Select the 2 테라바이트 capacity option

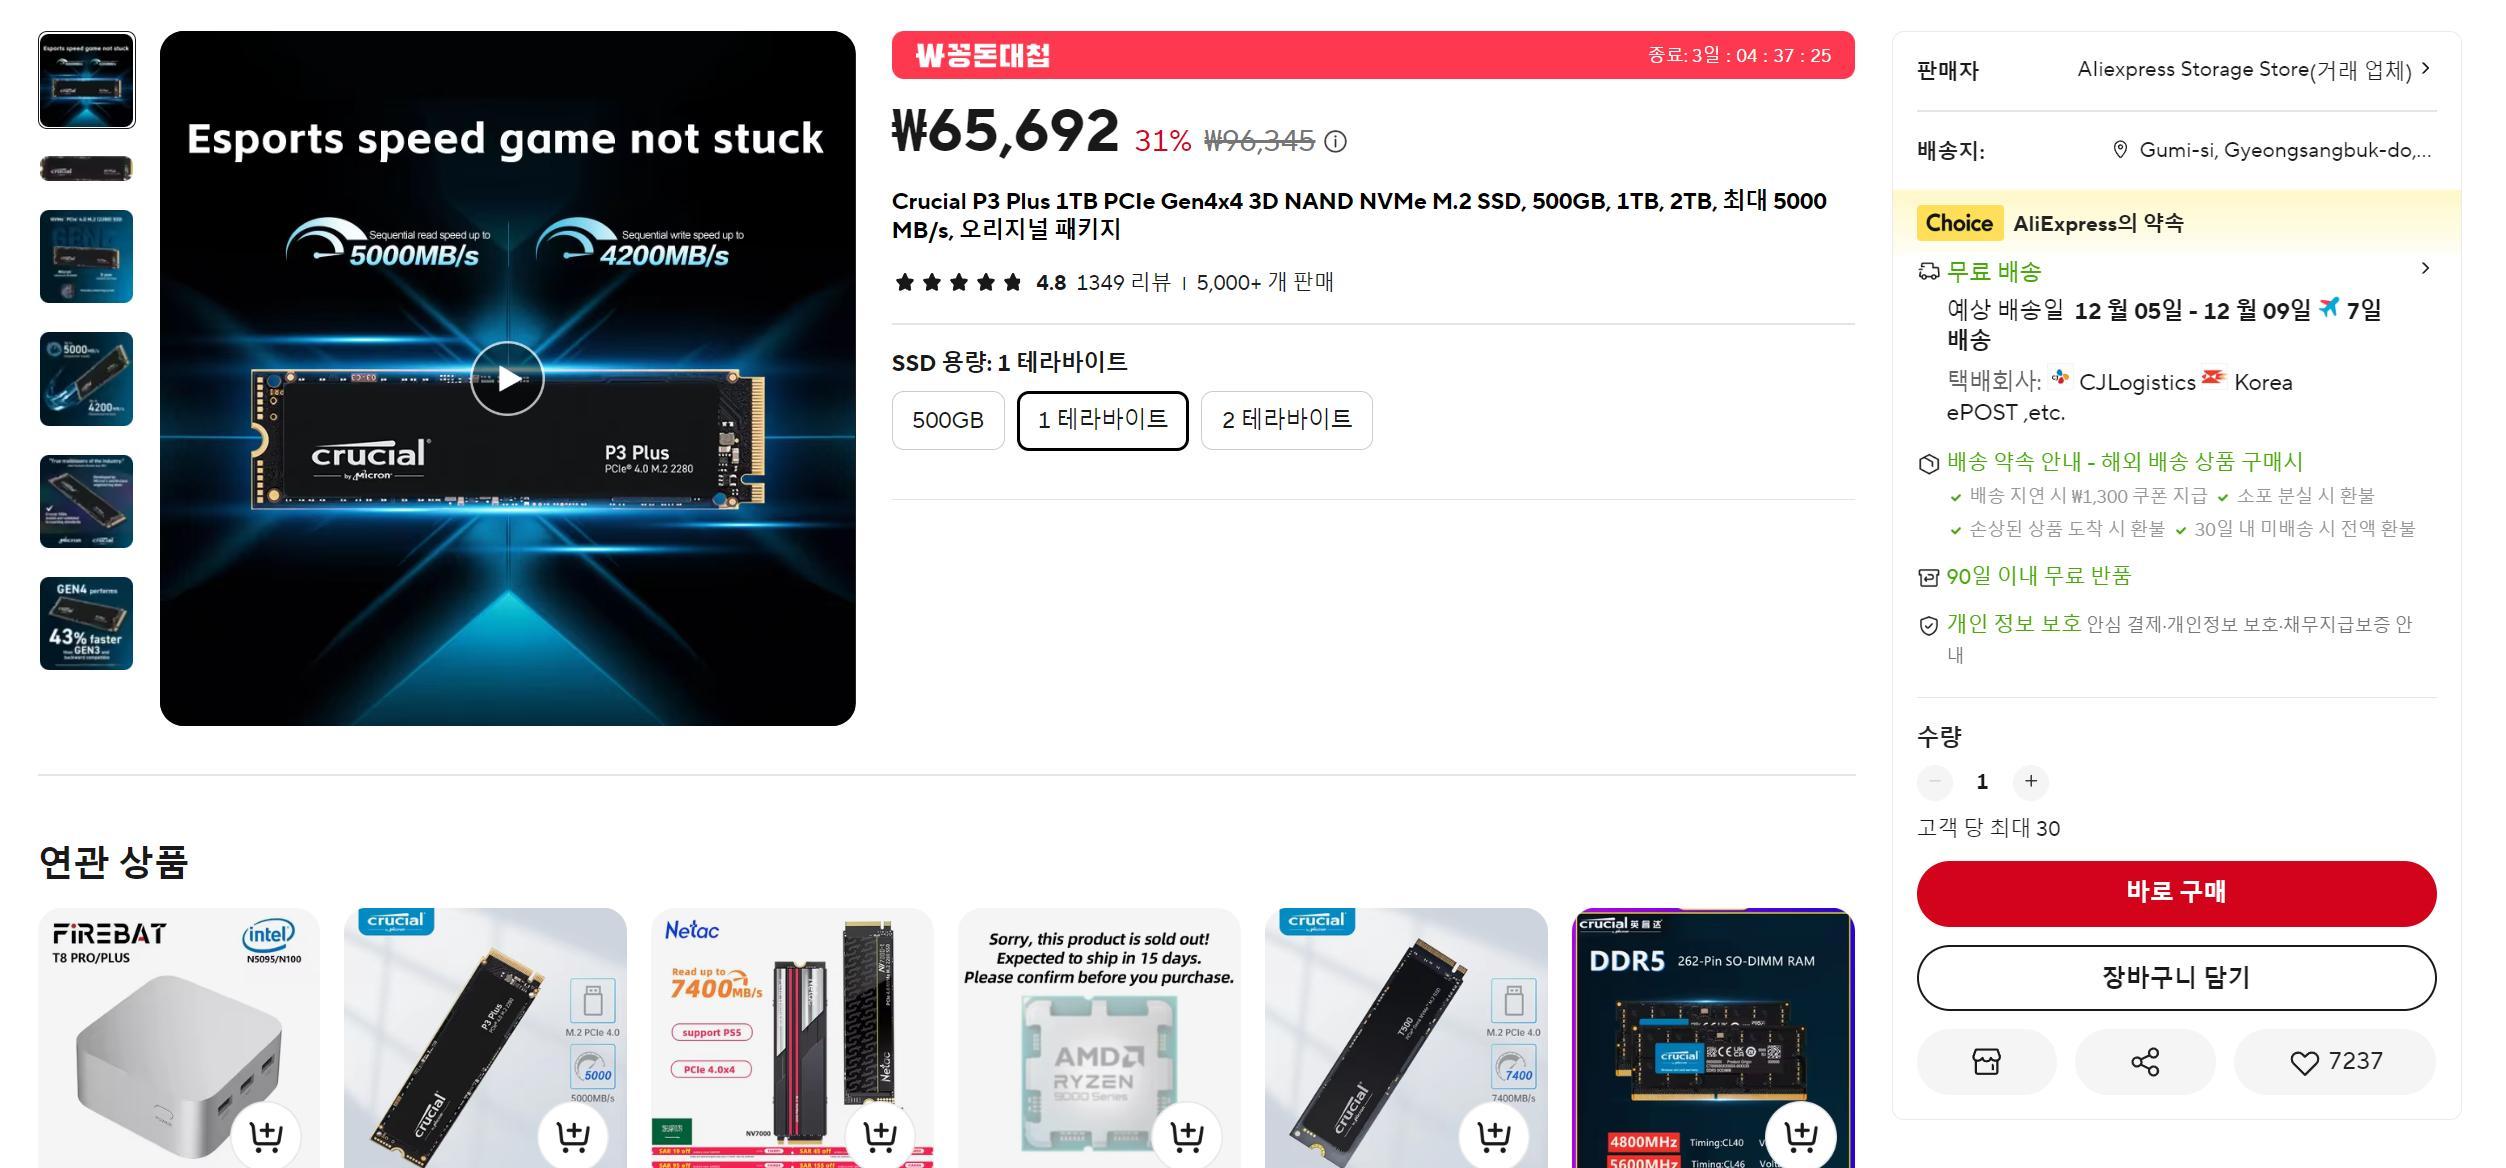click(1286, 420)
